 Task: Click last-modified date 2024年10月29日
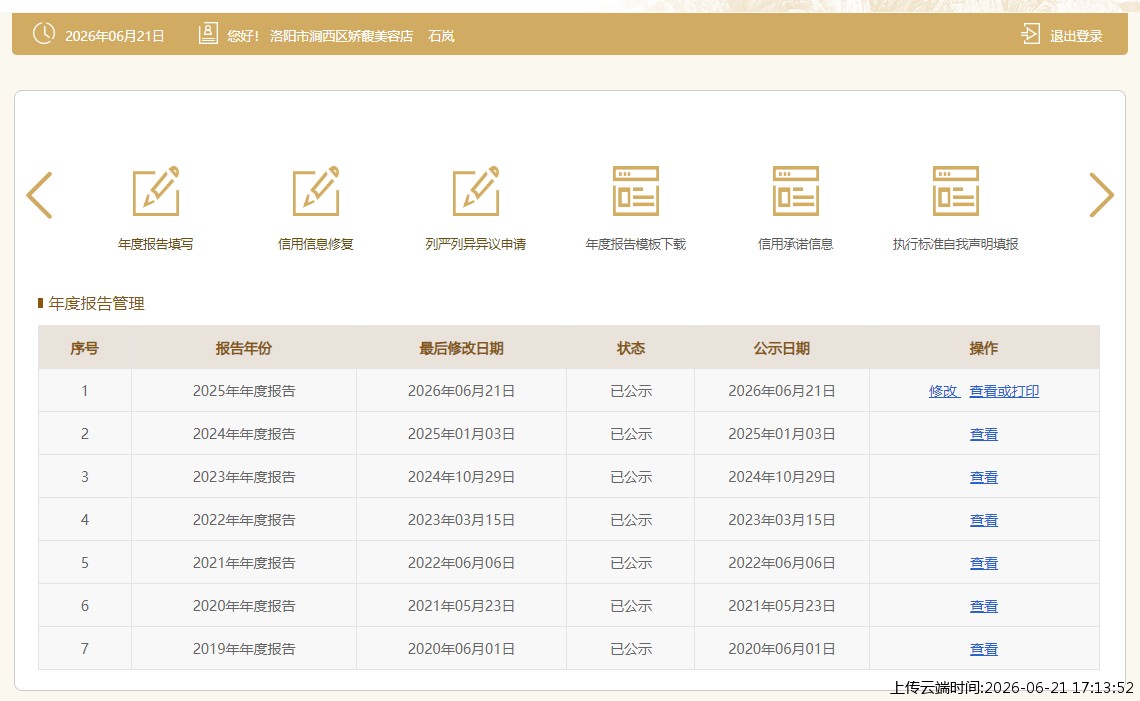[x=461, y=476]
